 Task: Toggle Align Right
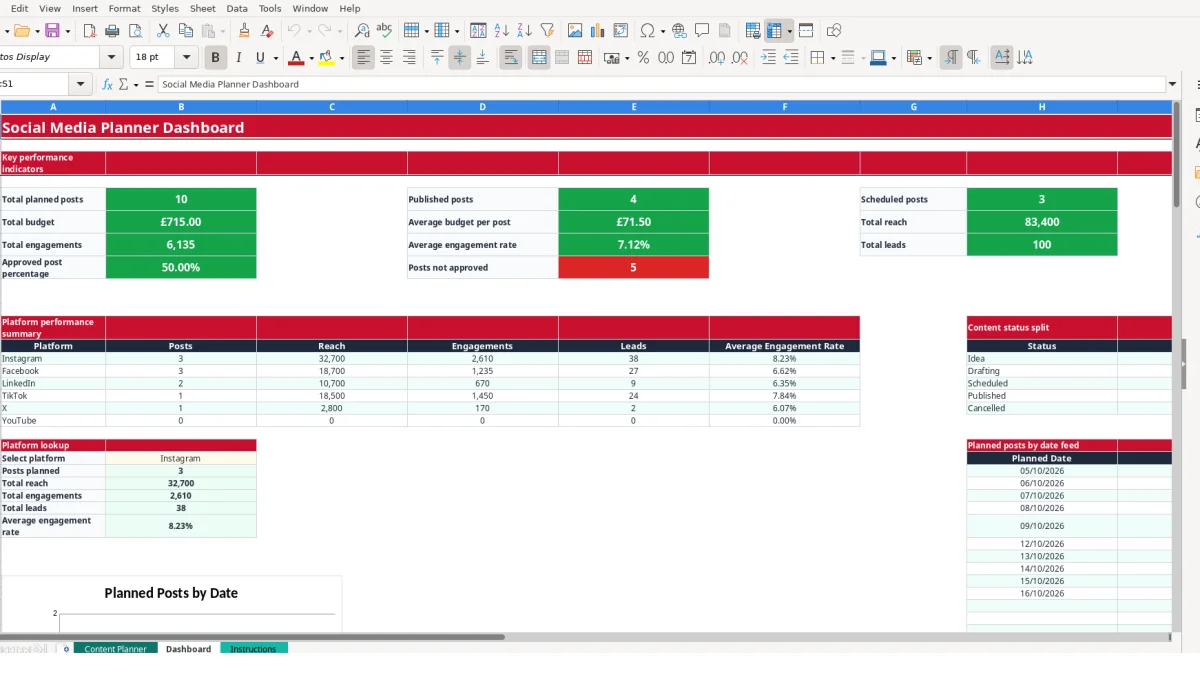[x=409, y=58]
